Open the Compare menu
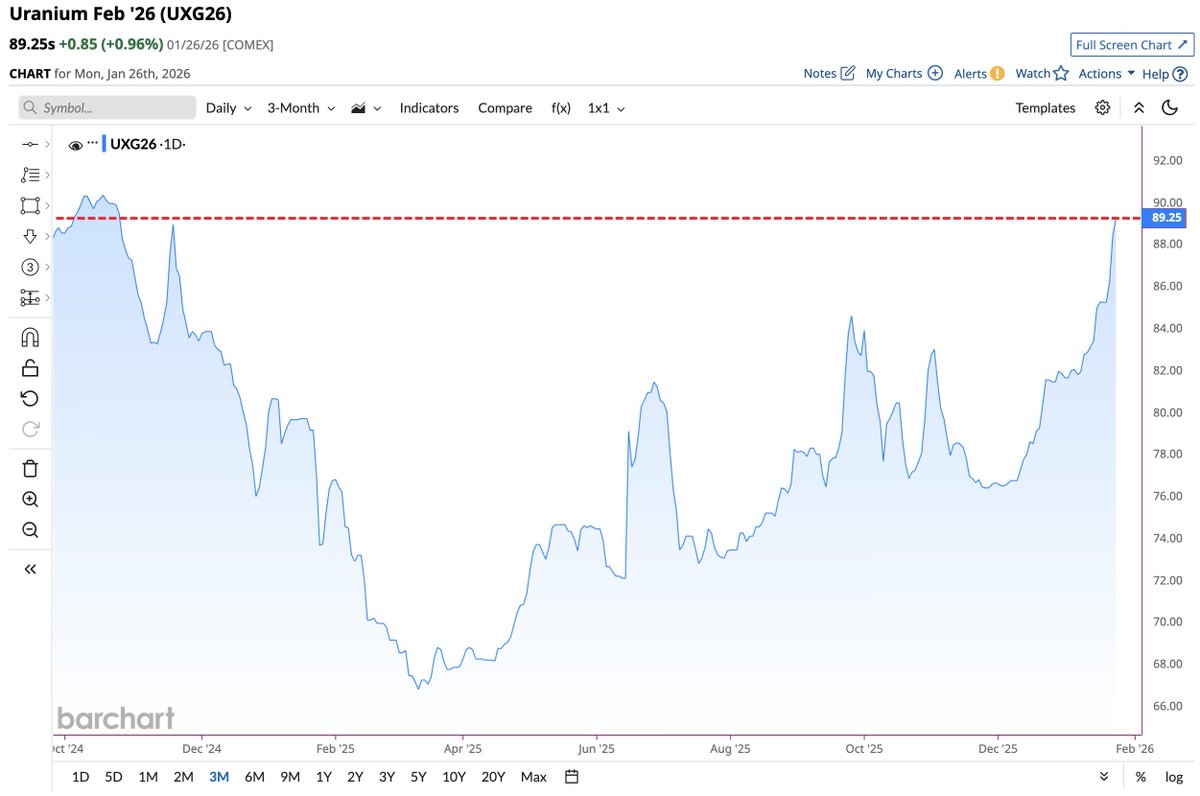The width and height of the screenshot is (1200, 796). (505, 108)
